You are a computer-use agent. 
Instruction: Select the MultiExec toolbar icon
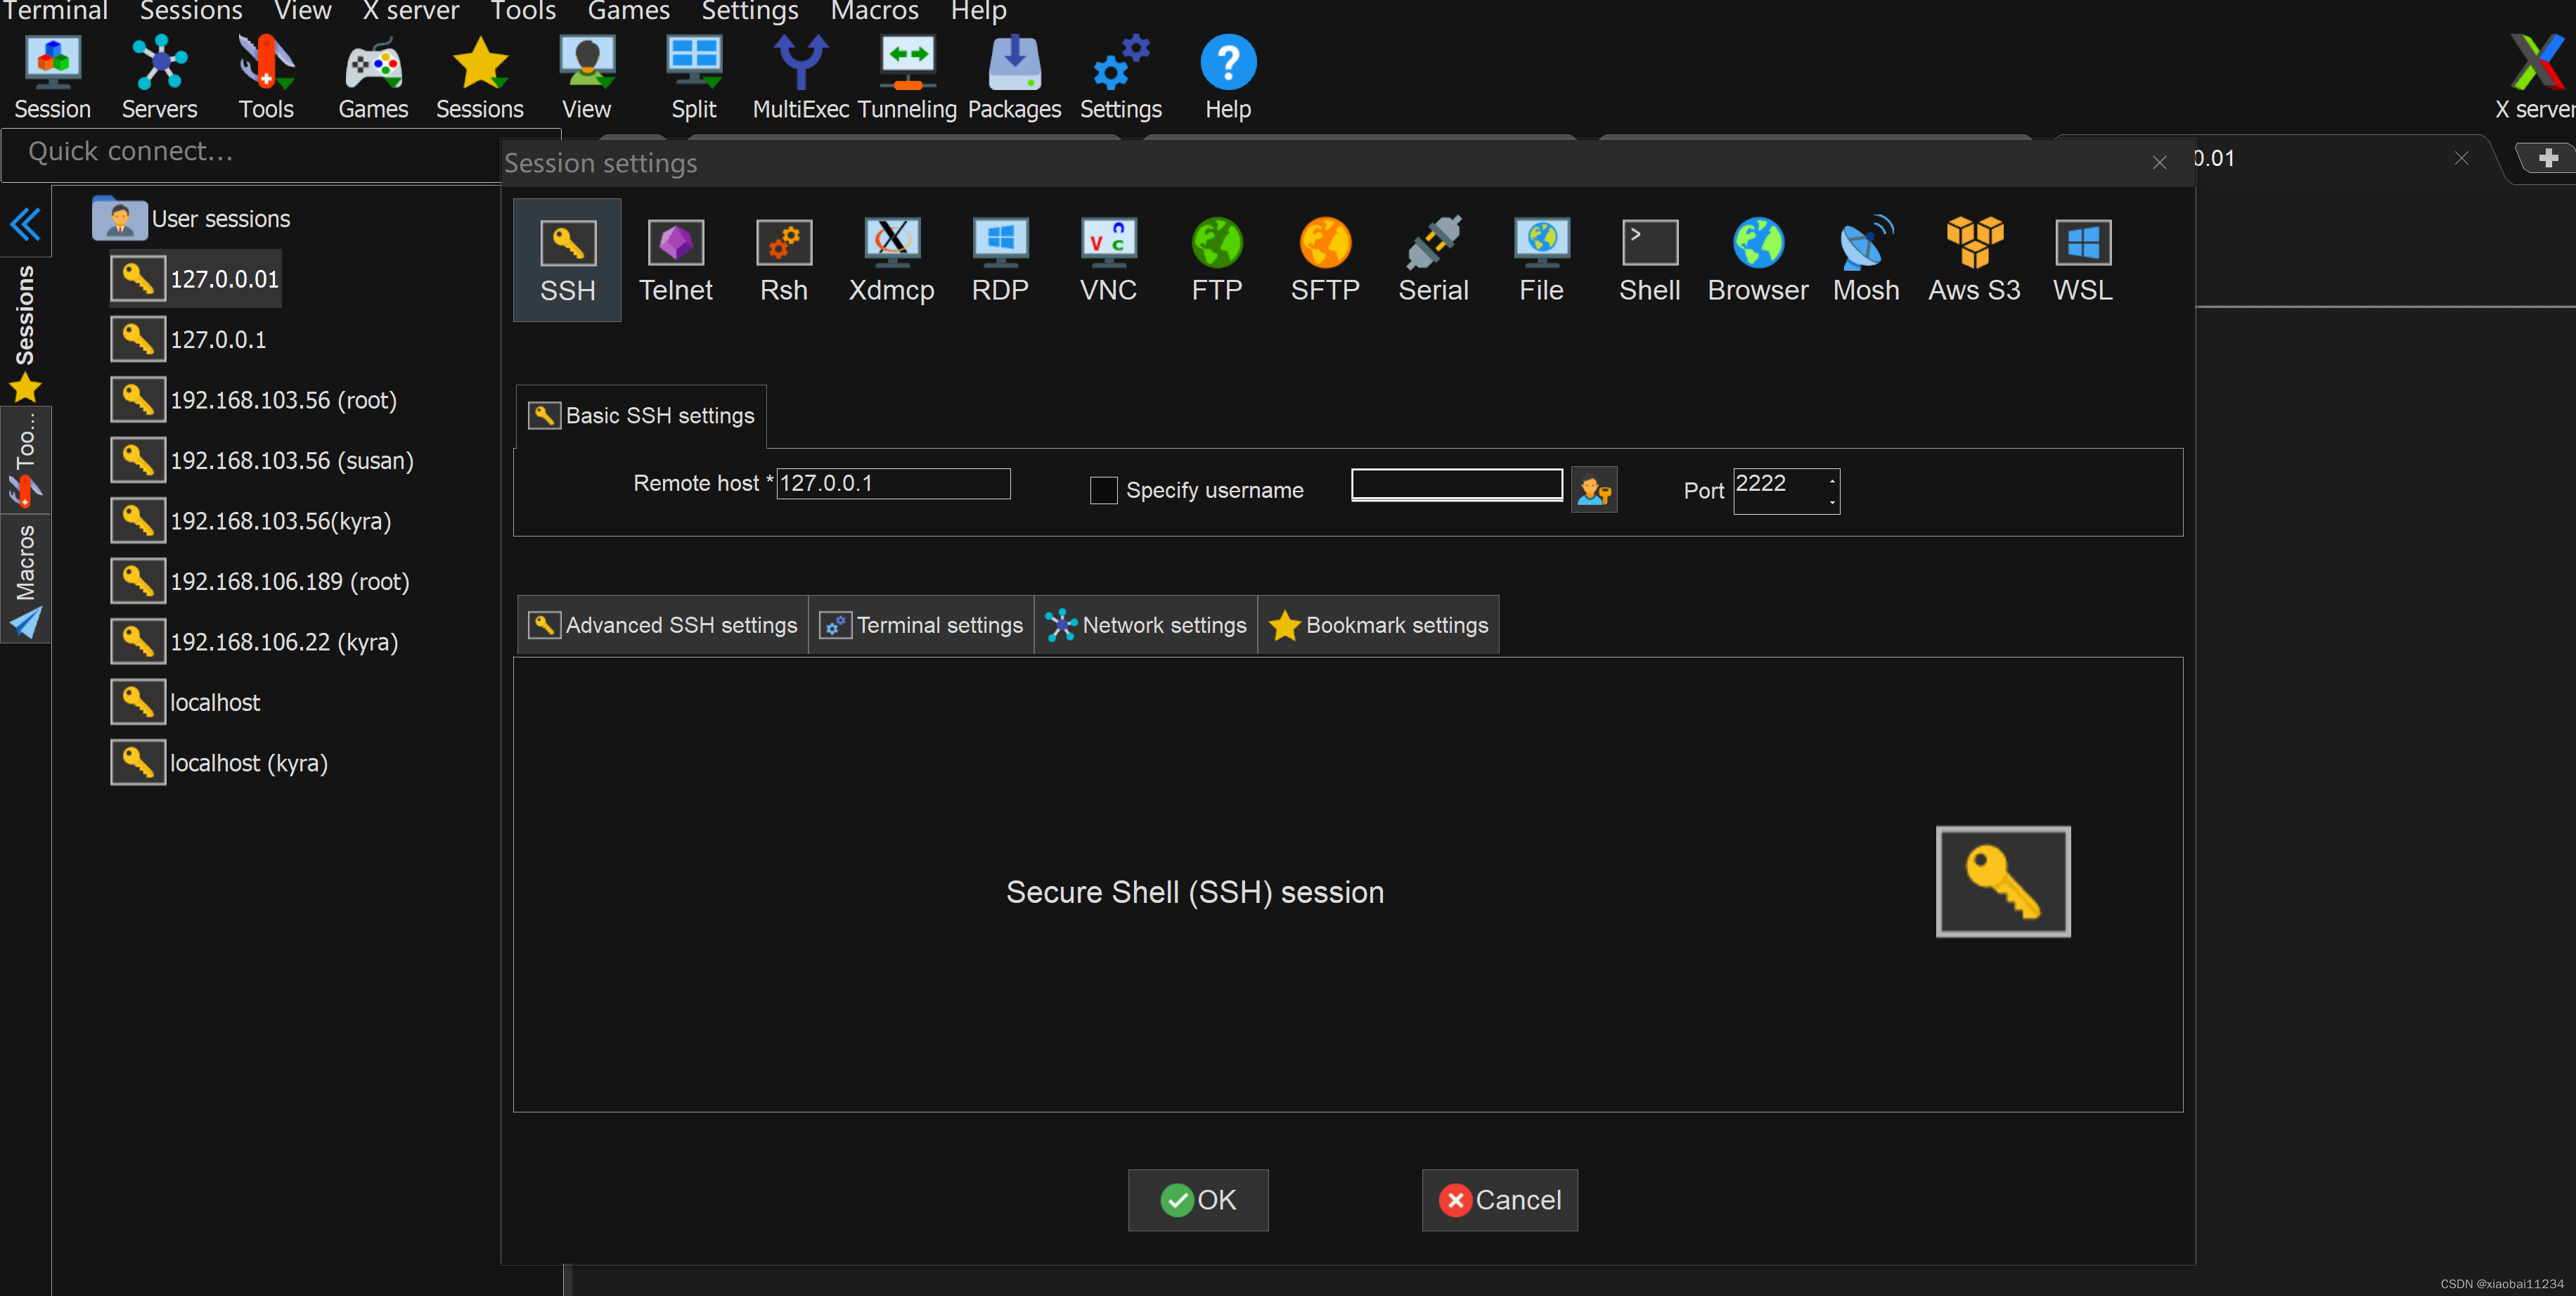pos(801,76)
